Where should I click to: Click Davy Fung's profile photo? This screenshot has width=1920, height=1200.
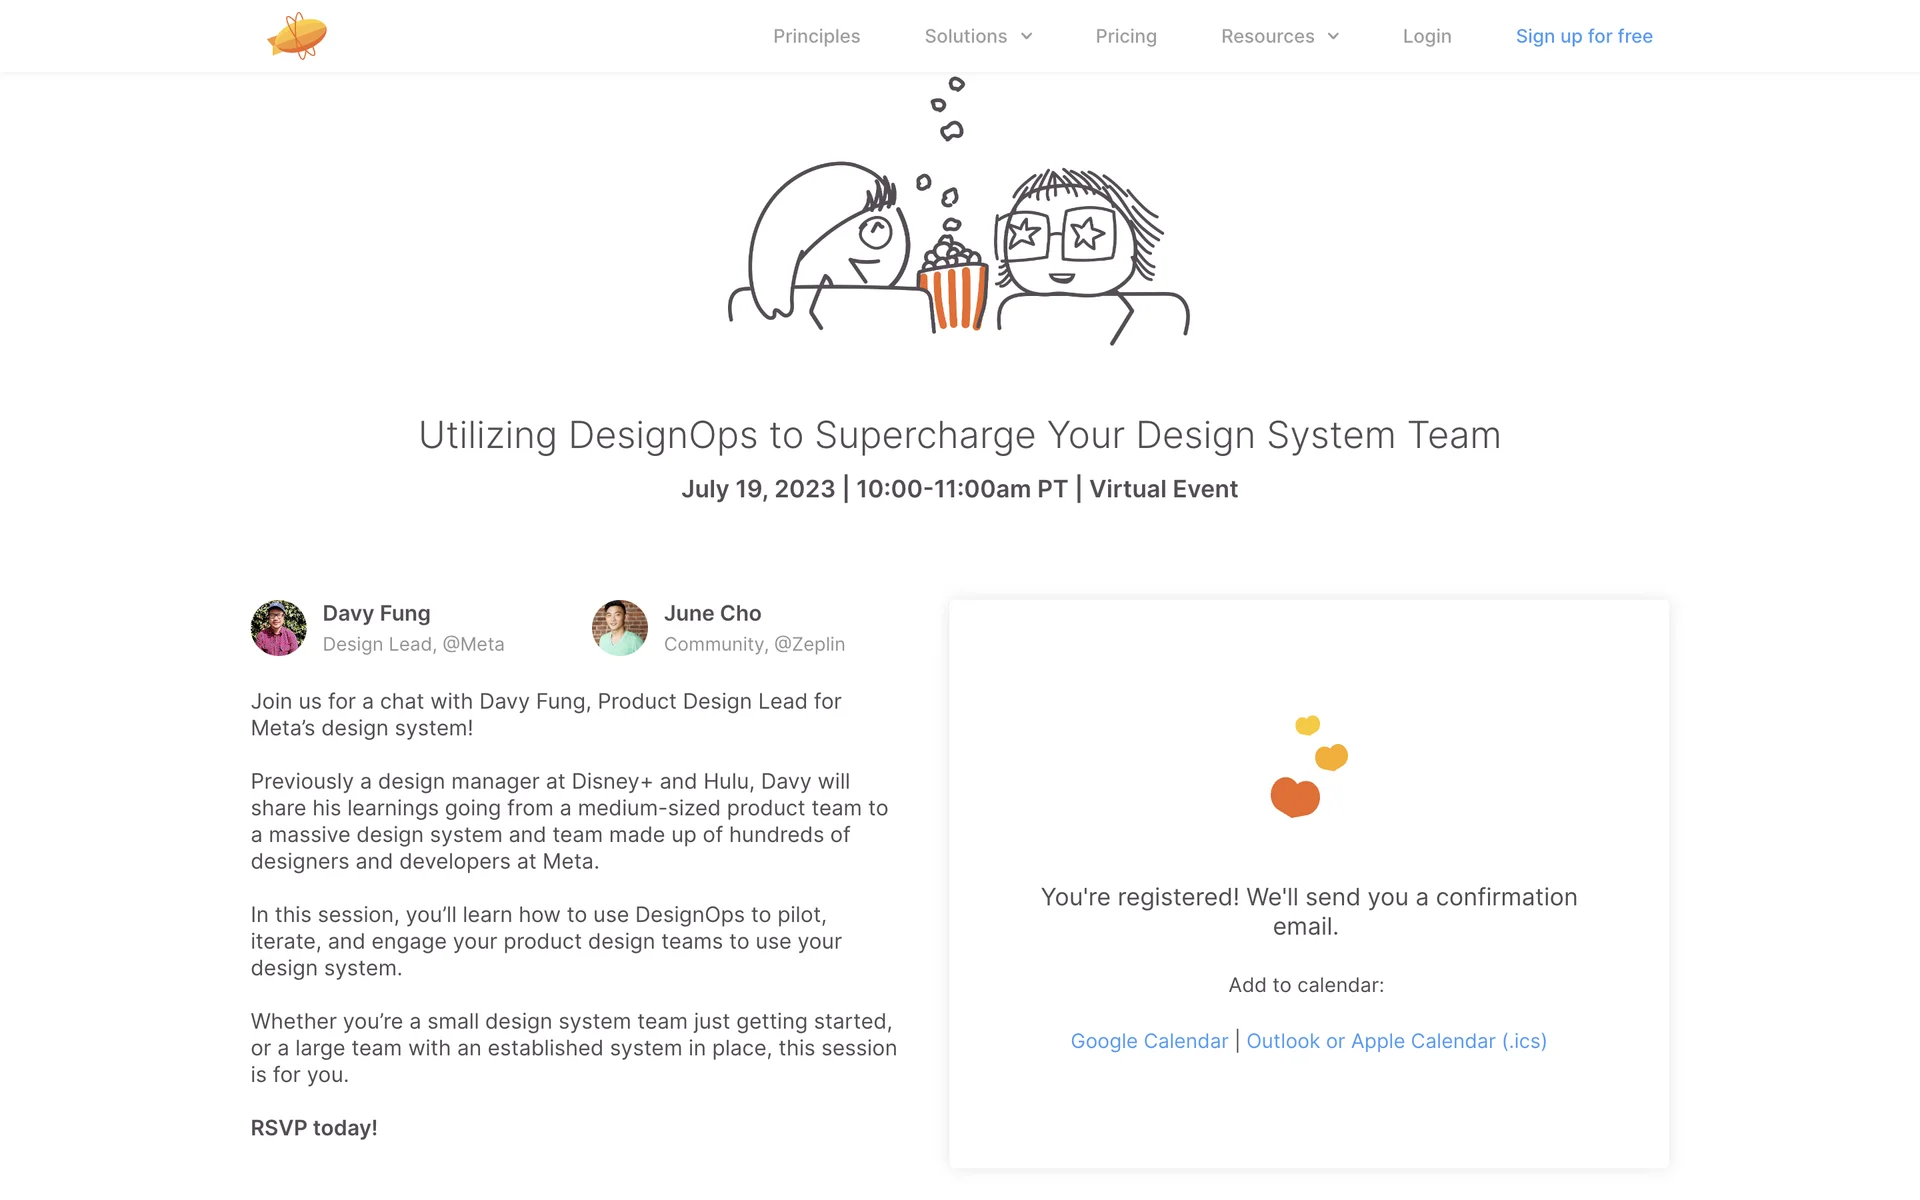[x=279, y=628]
